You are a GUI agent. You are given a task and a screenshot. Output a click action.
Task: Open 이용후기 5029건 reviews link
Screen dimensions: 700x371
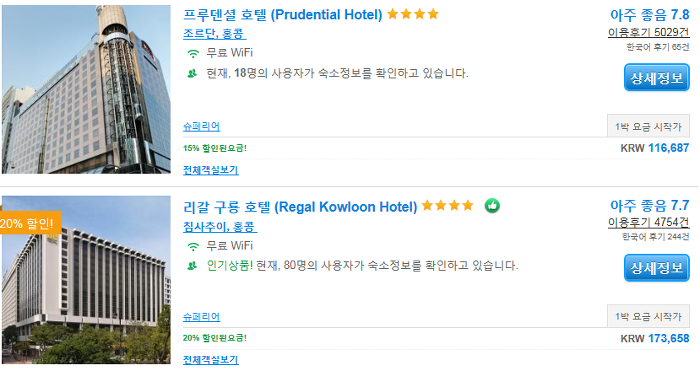(x=649, y=32)
